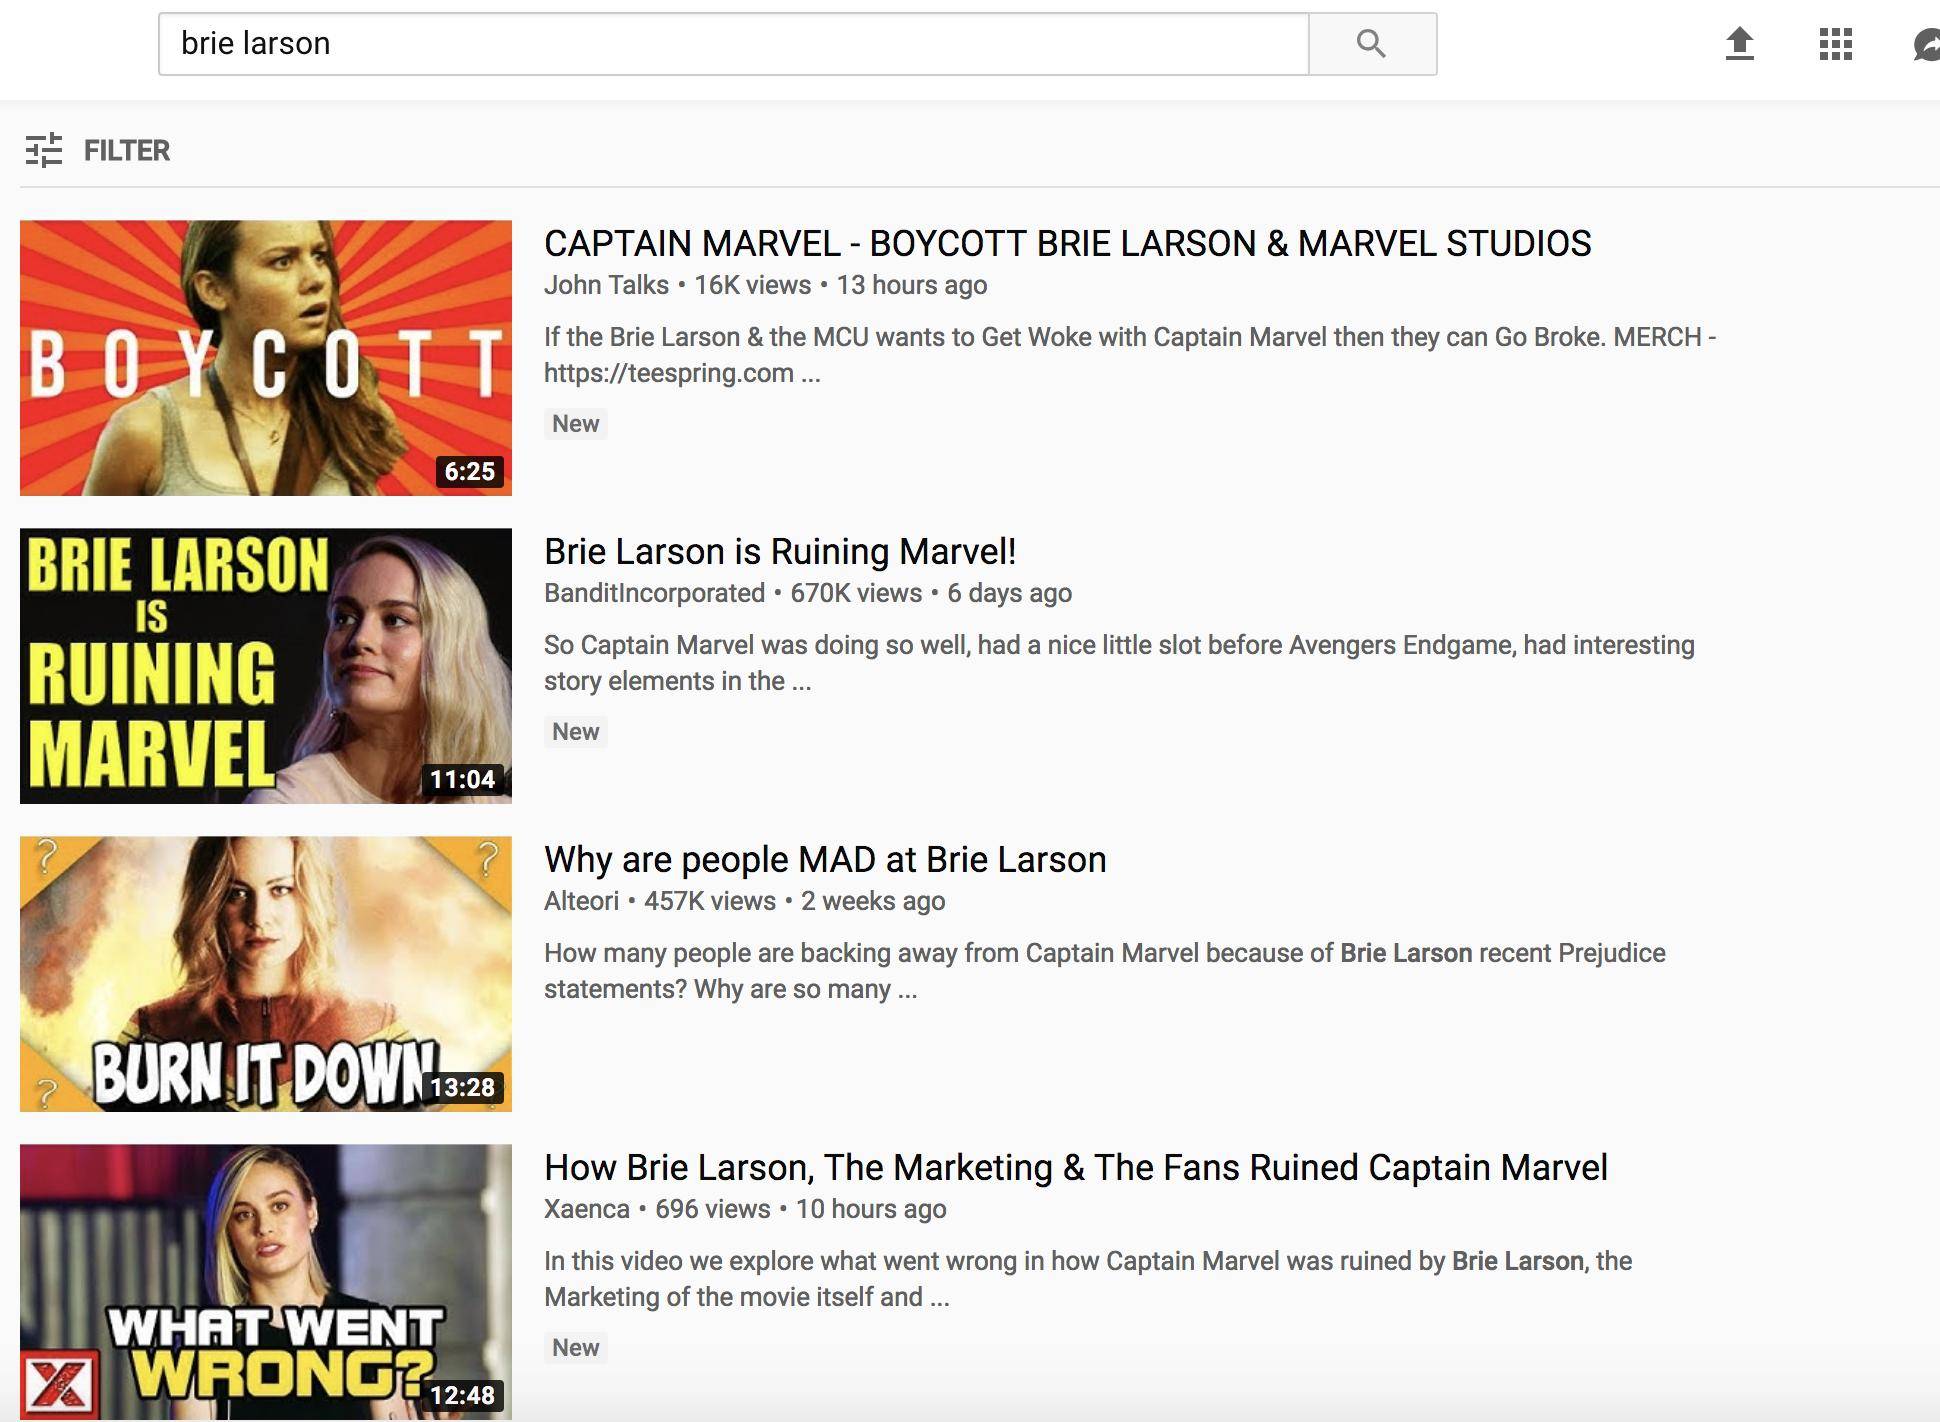Open the YouTube apps grid icon

[1836, 44]
